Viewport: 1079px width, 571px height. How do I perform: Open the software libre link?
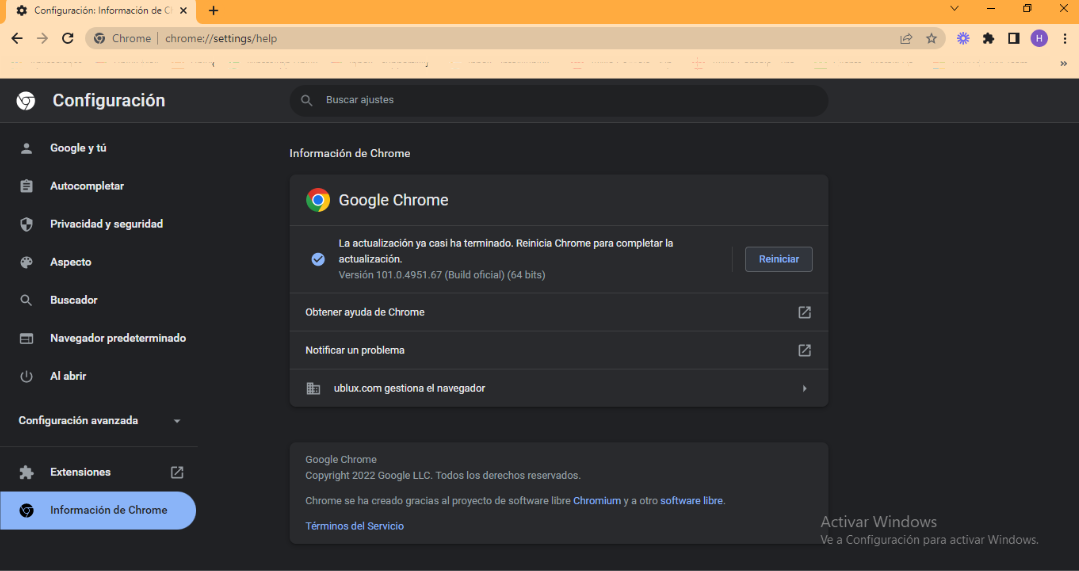click(691, 501)
